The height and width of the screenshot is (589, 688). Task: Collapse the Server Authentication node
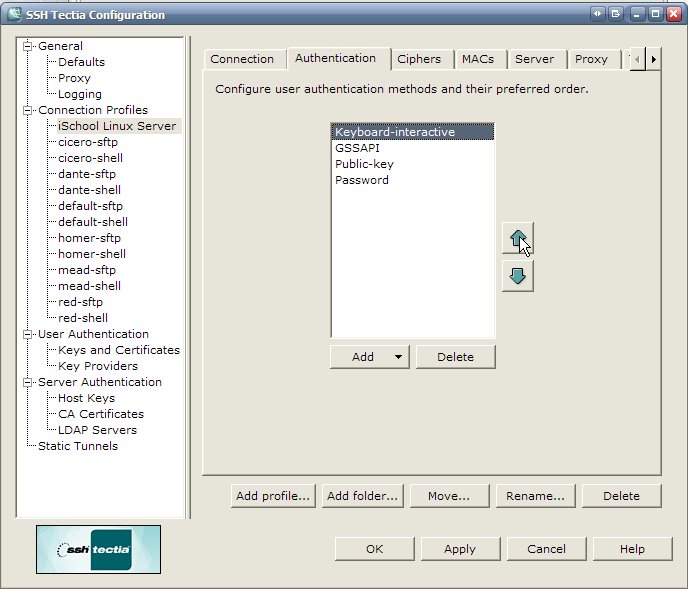[28, 382]
